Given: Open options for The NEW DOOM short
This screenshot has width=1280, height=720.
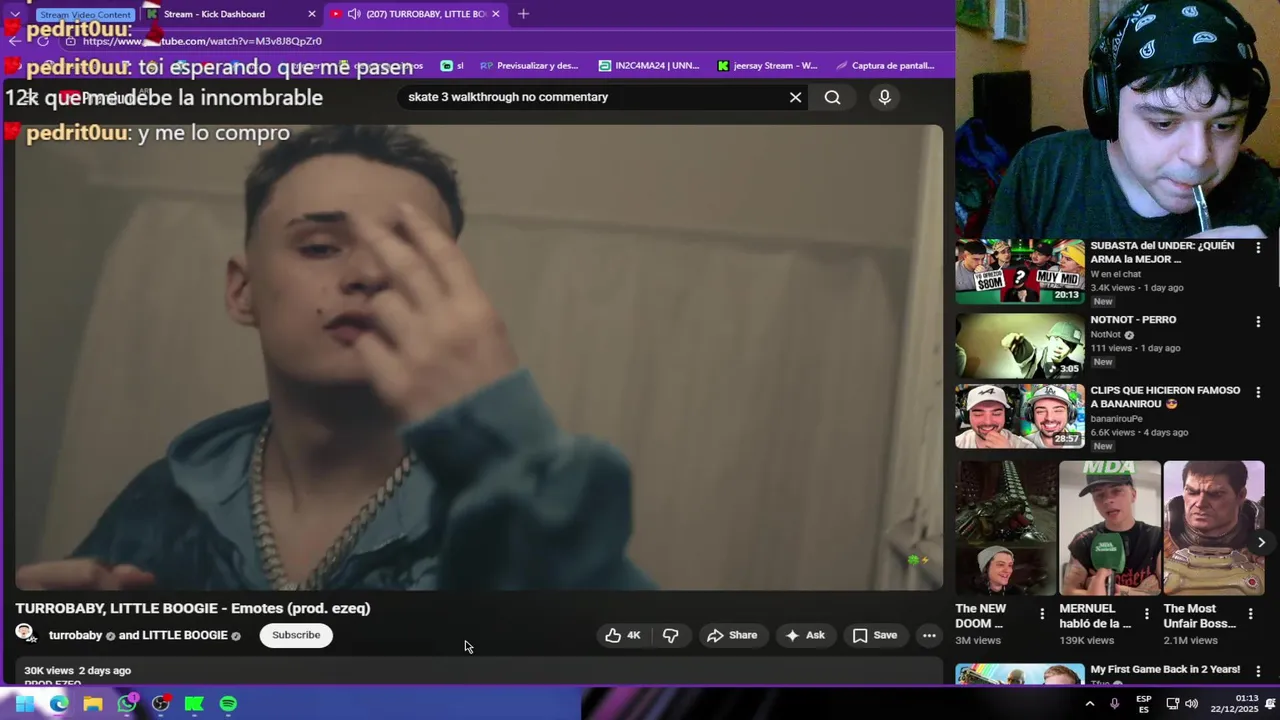Looking at the screenshot, I should click(1042, 614).
